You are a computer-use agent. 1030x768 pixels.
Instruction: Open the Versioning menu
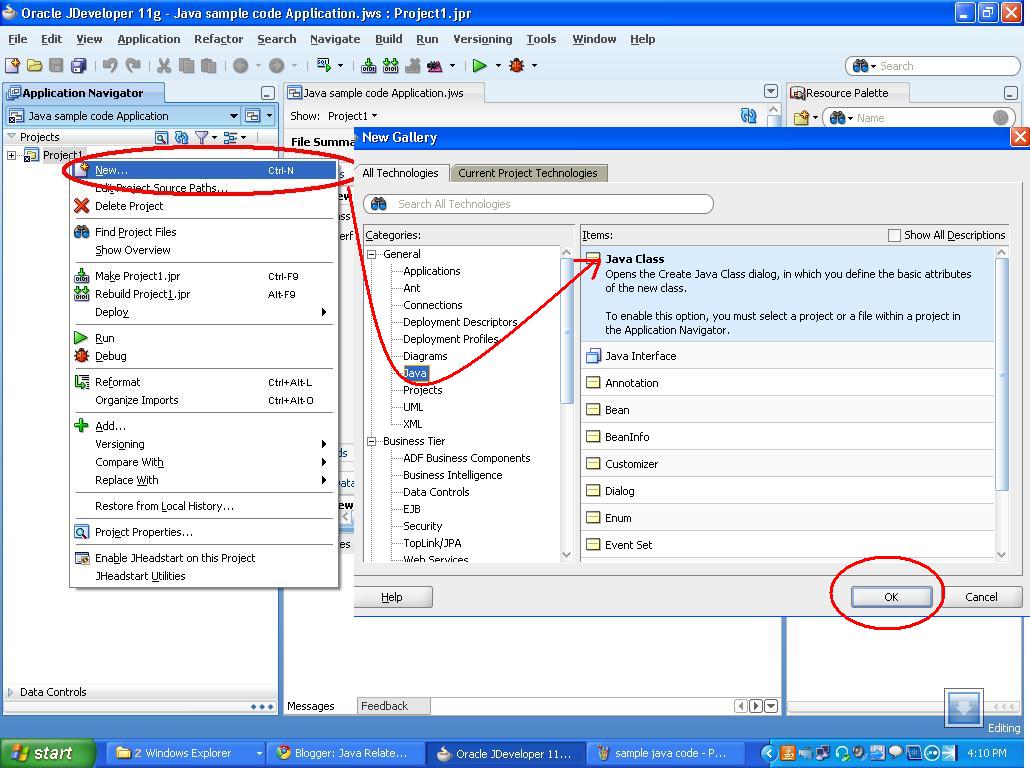[x=483, y=39]
